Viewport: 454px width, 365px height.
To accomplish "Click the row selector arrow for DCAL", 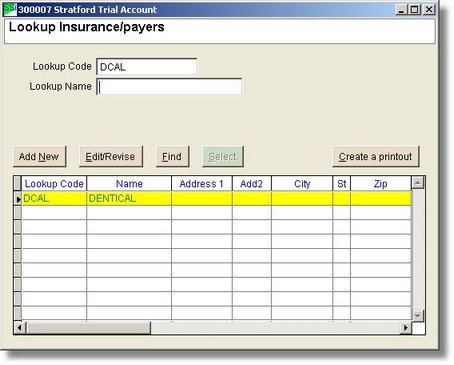I will 18,199.
